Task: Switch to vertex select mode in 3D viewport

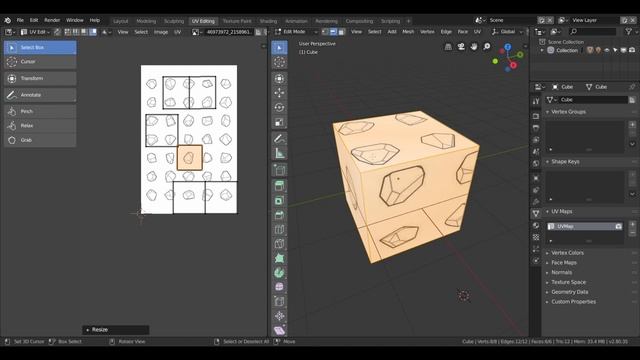Action: tap(325, 32)
